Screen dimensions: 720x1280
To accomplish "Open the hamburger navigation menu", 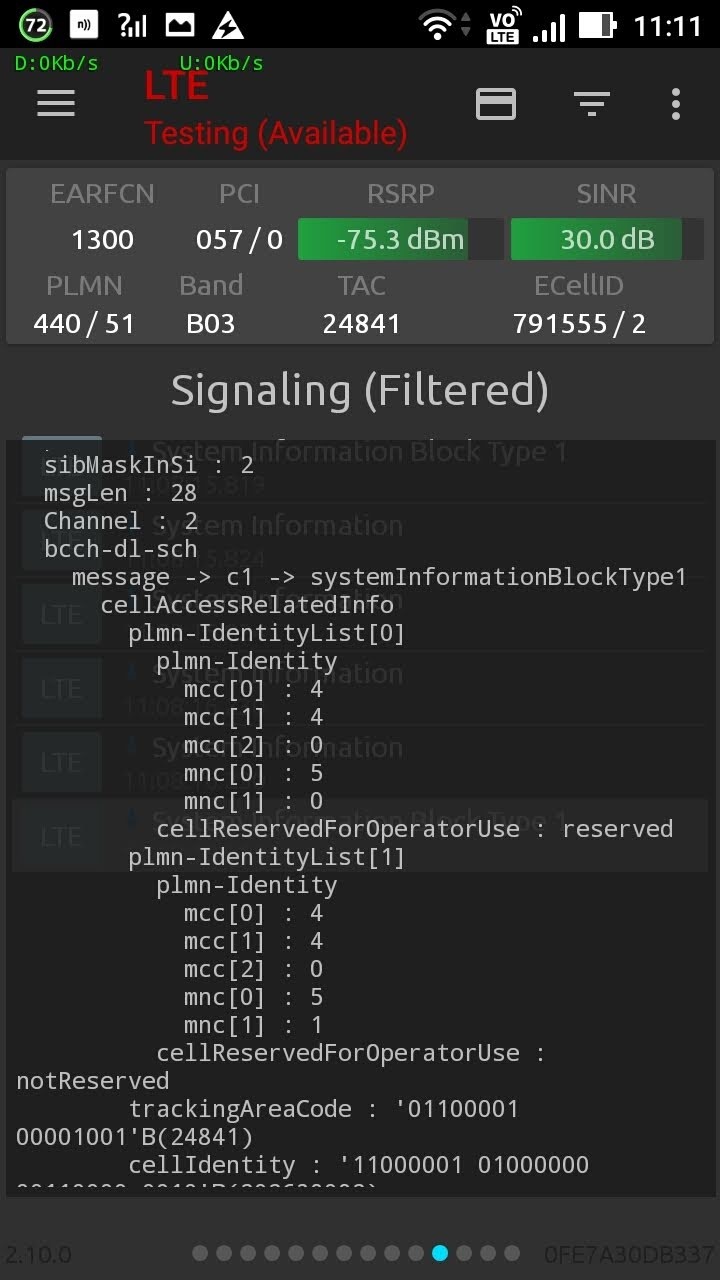I will click(x=56, y=103).
